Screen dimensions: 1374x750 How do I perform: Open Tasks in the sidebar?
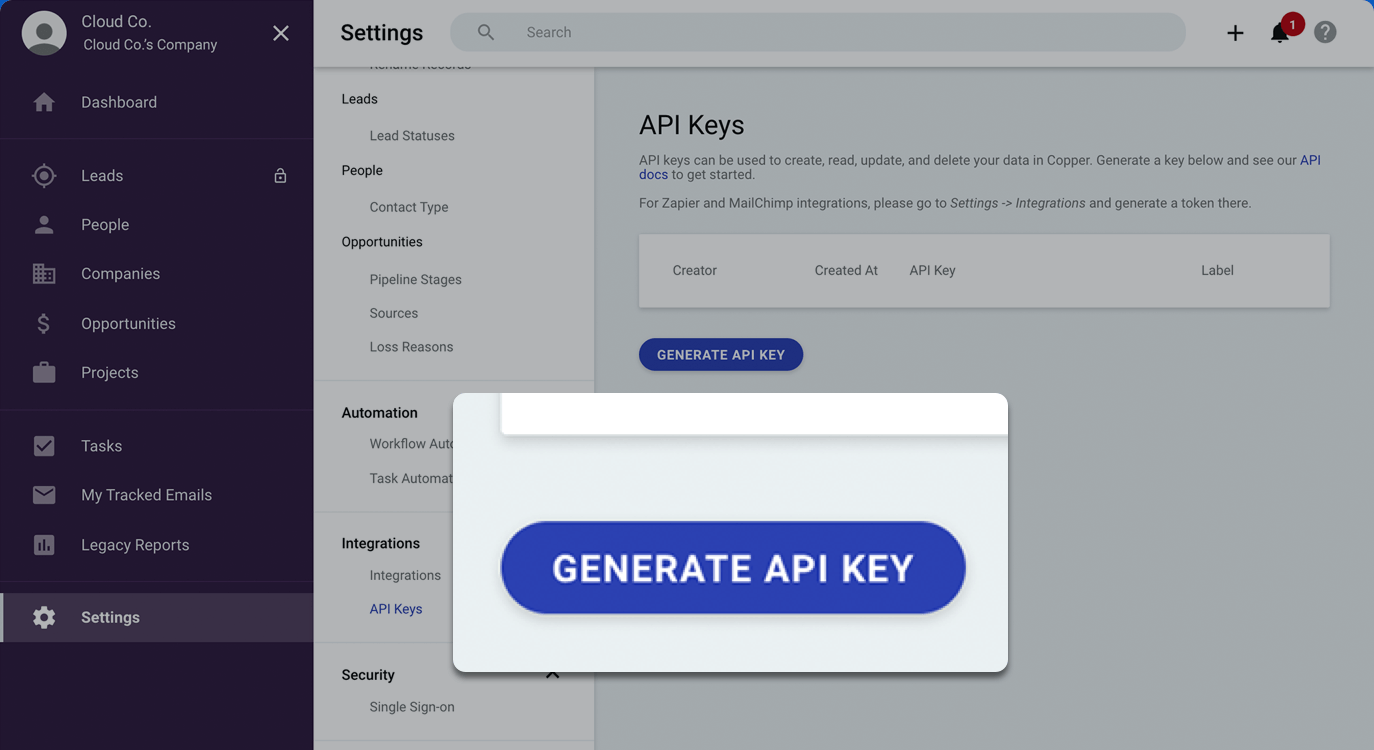point(101,446)
